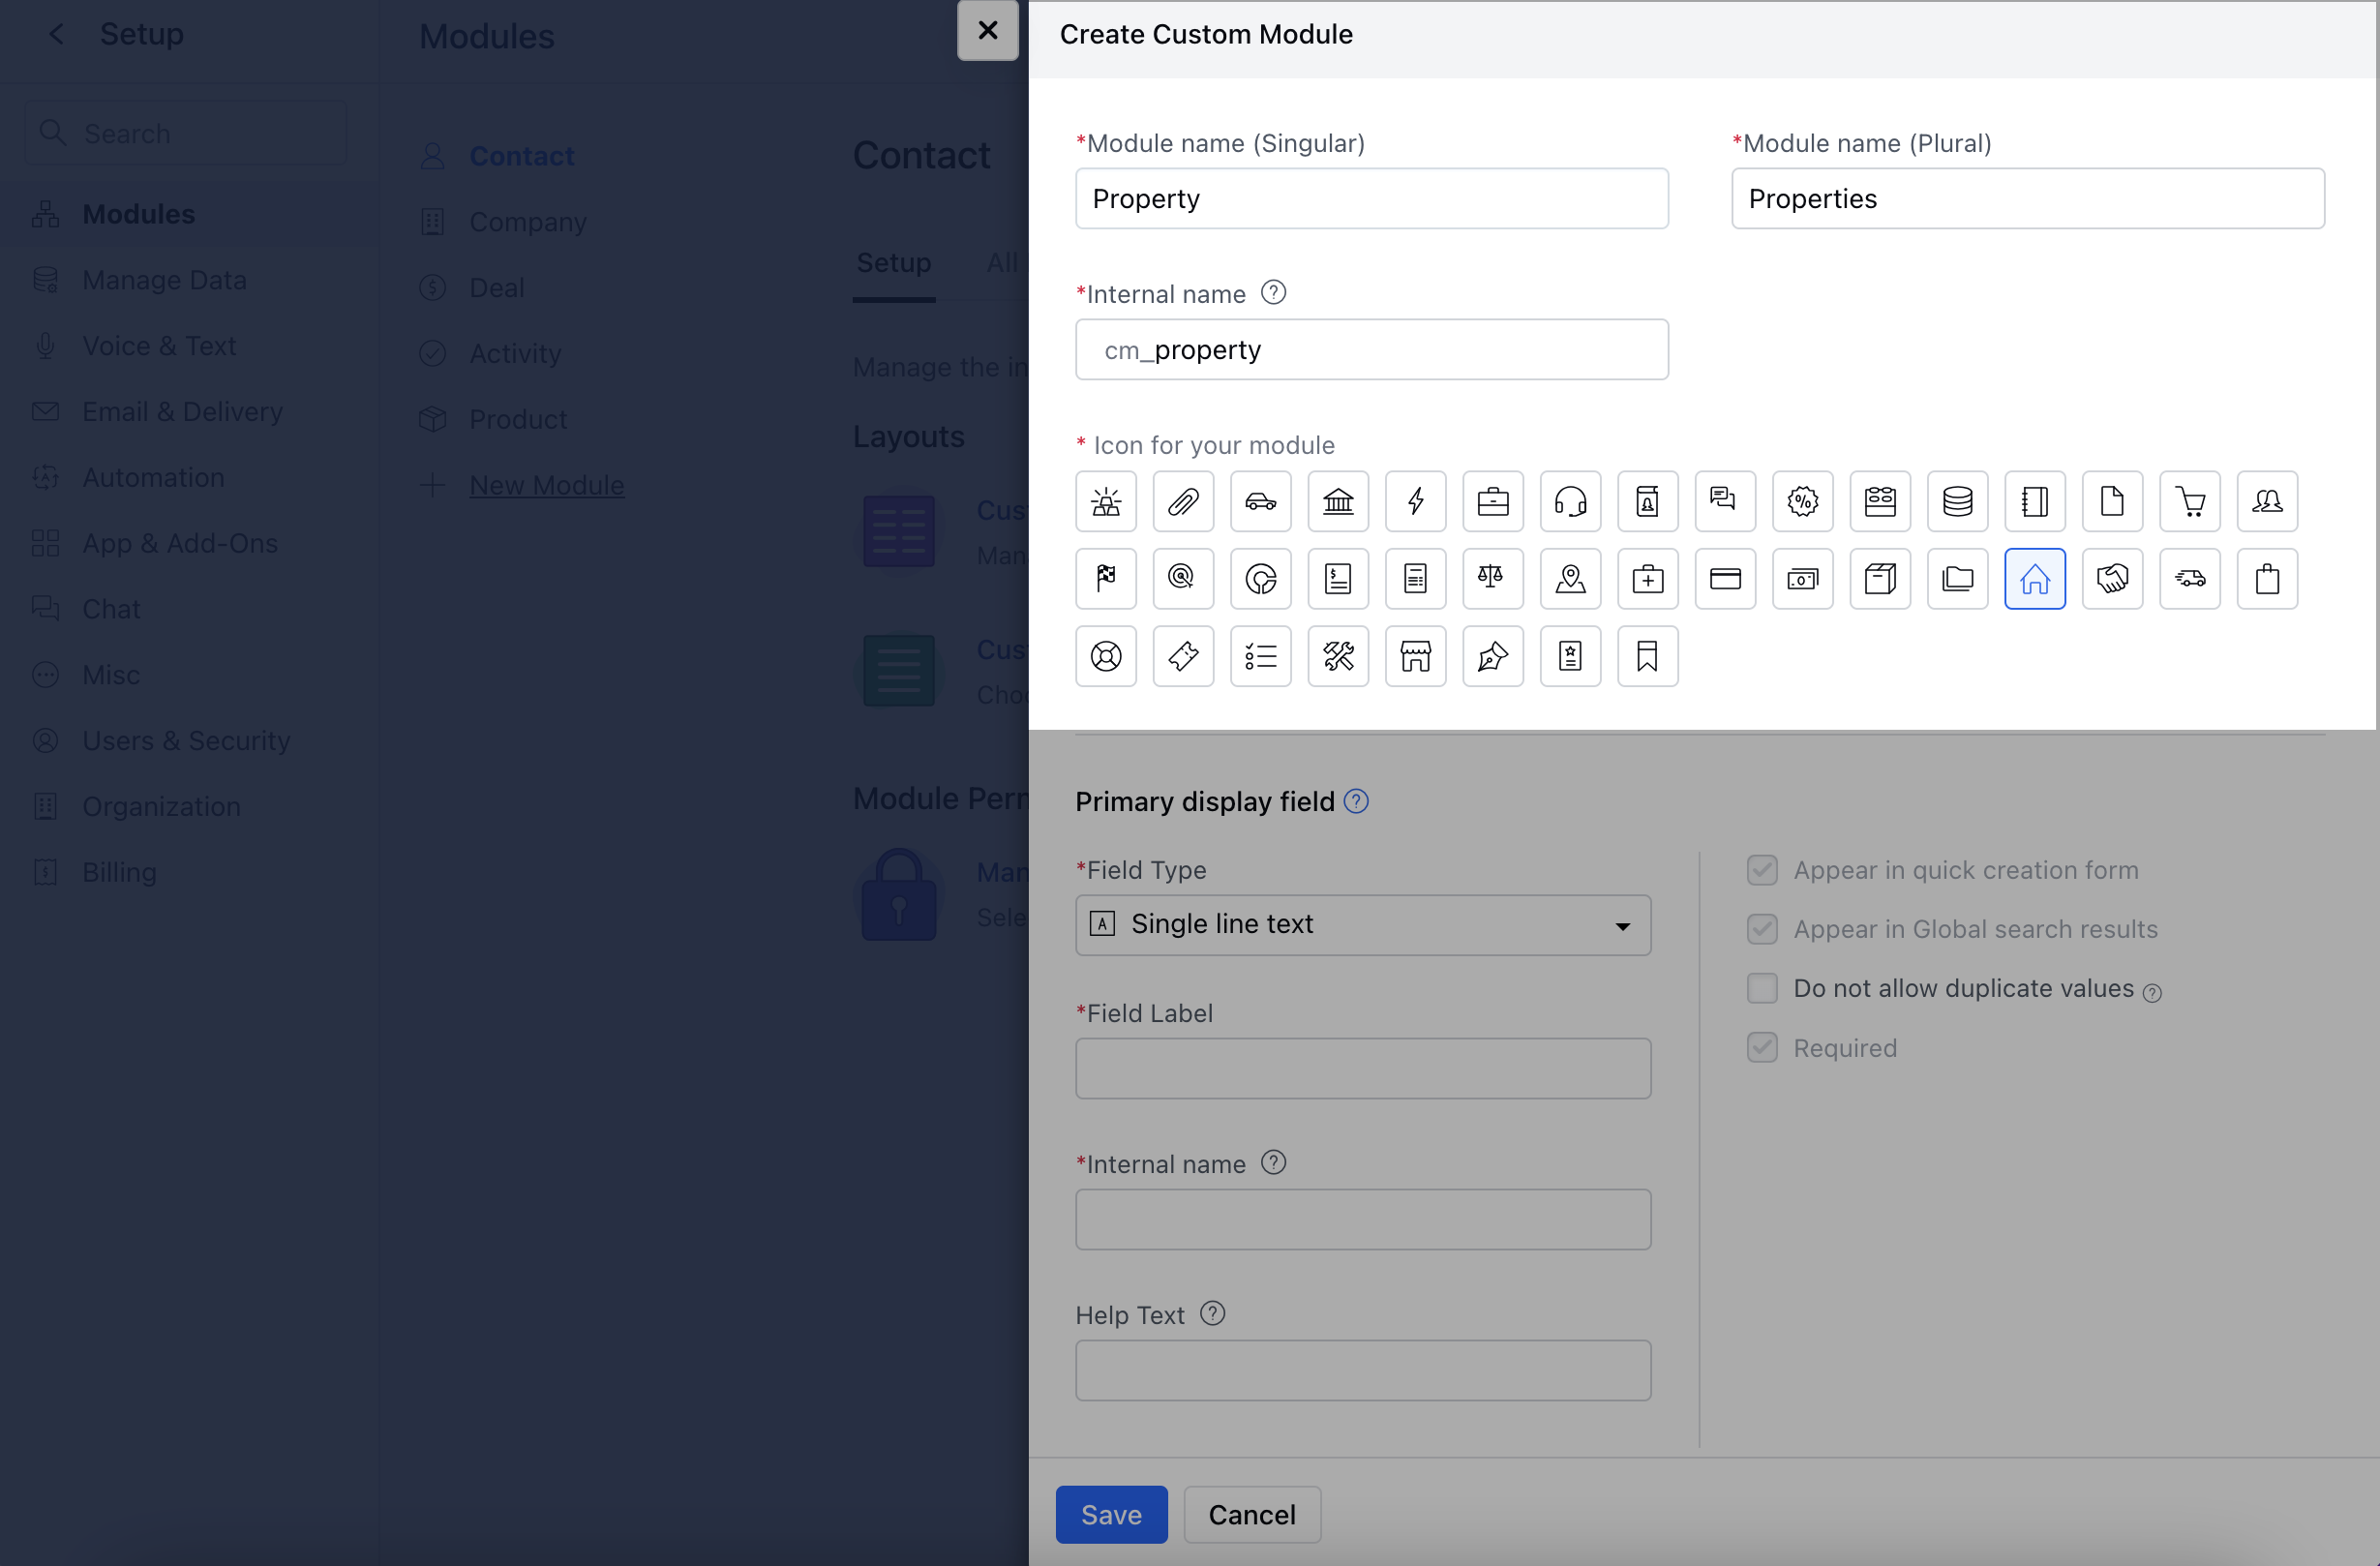Image resolution: width=2380 pixels, height=1566 pixels.
Task: Choose the map location pin module icon
Action: coord(1570,578)
